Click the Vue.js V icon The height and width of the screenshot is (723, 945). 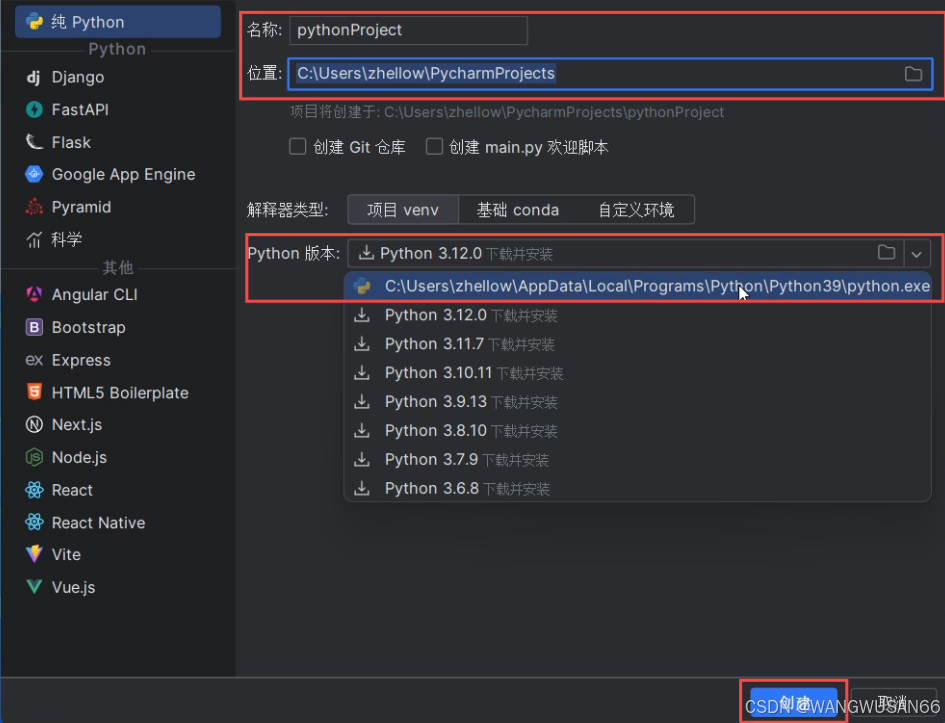click(x=34, y=587)
